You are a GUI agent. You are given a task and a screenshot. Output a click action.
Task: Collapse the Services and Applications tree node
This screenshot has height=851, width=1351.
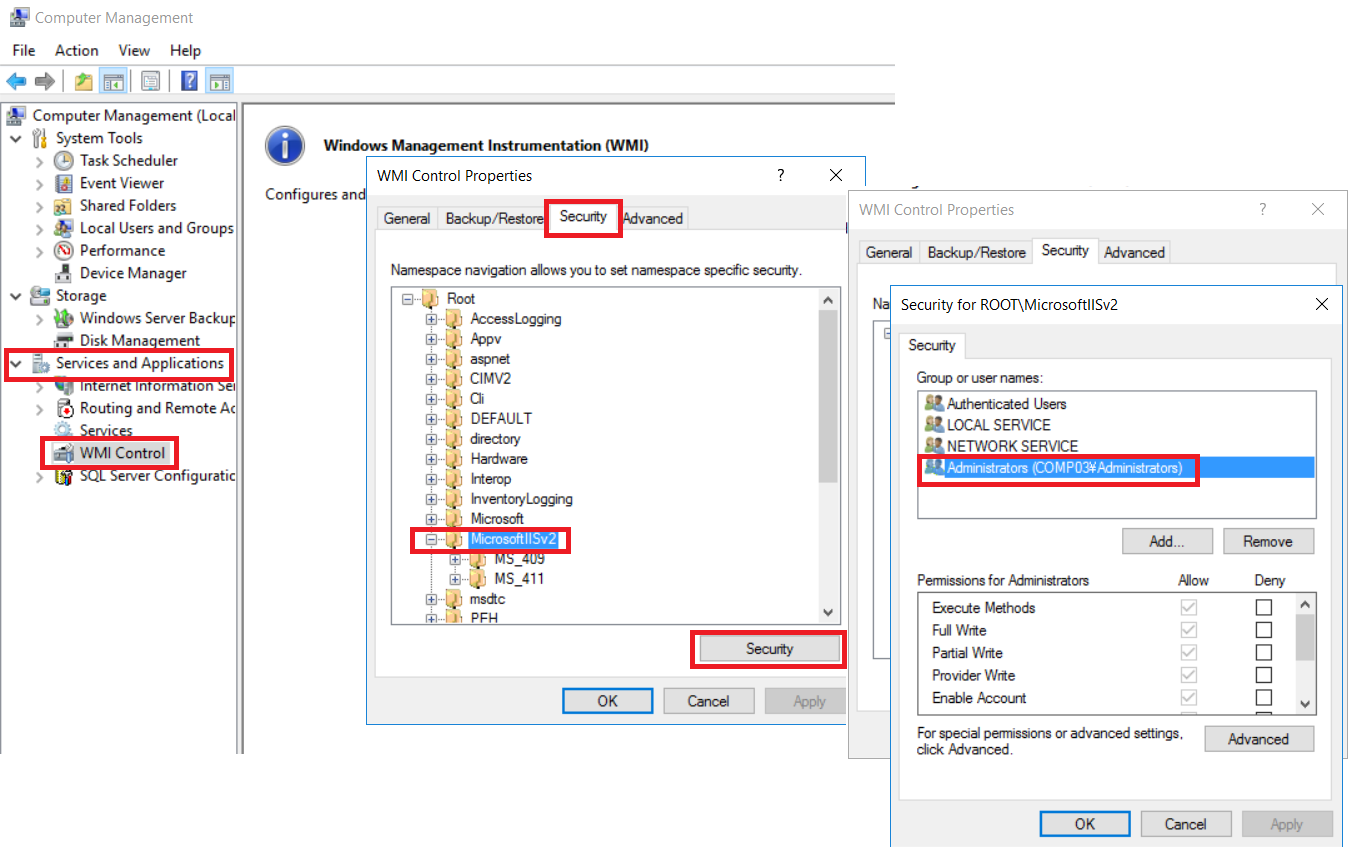click(15, 363)
